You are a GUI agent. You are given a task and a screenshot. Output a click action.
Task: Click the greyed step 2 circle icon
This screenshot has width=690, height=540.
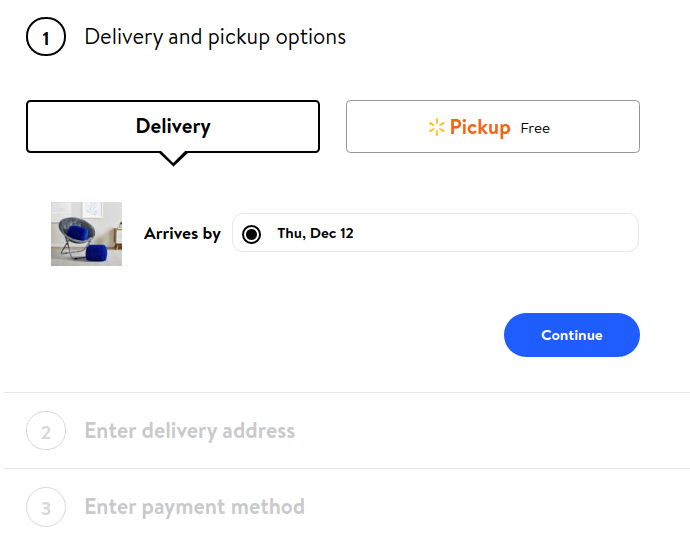pos(46,430)
